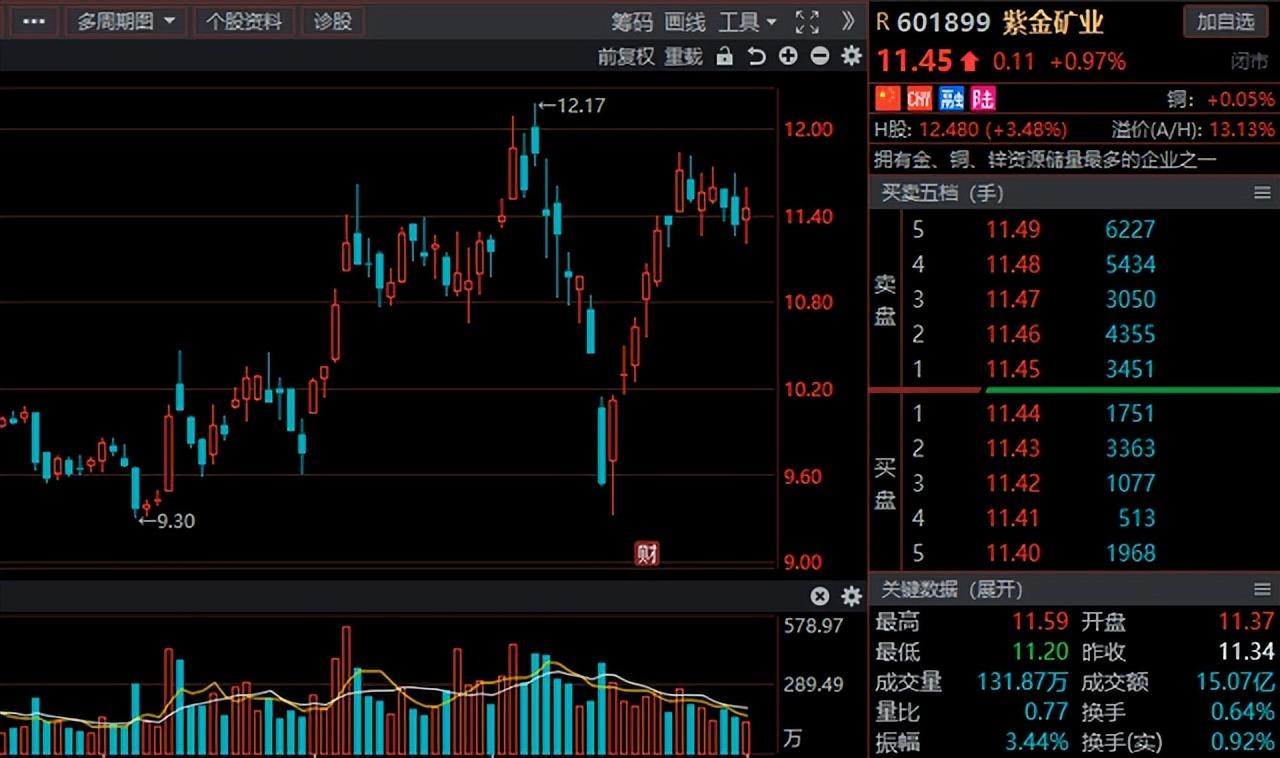Click the 昨收 11.34 value
The image size is (1280, 758).
pos(1246,652)
